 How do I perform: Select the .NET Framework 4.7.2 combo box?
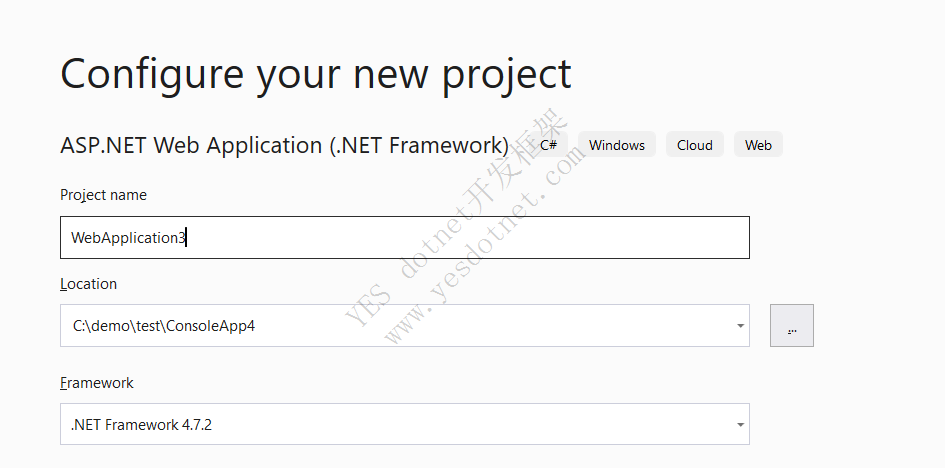coord(404,424)
